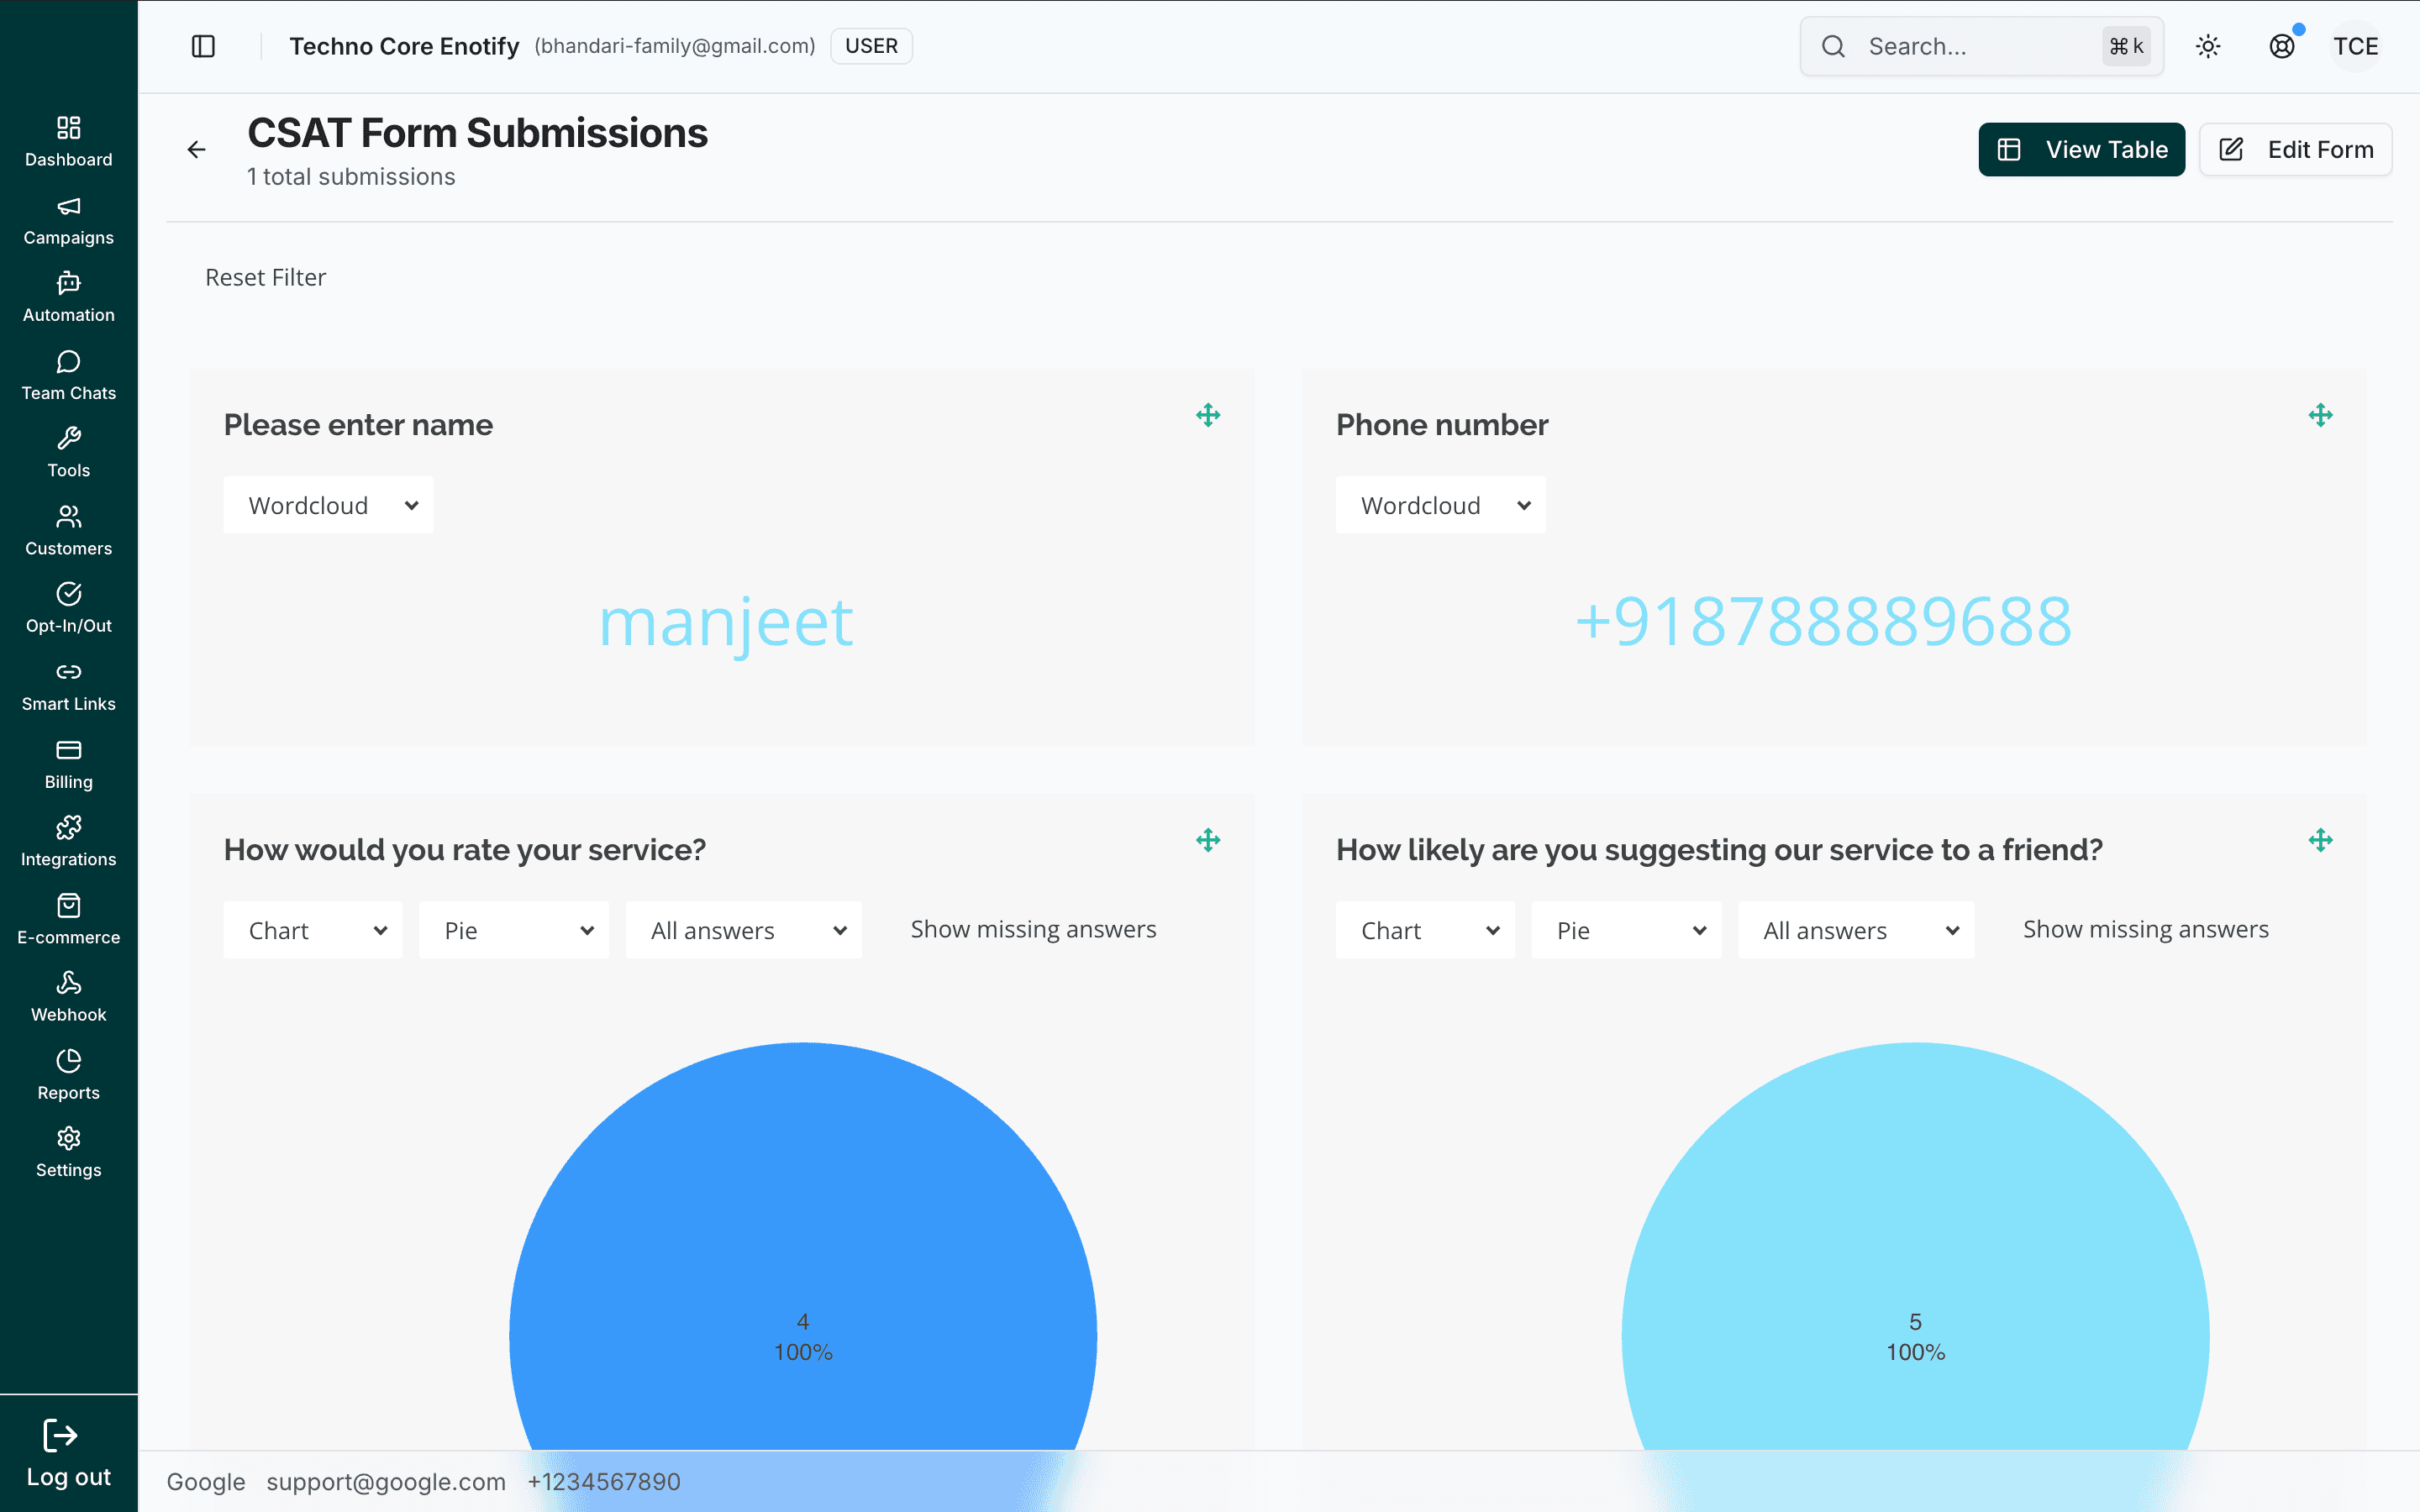The width and height of the screenshot is (2420, 1512).
Task: Open the Webhook icon
Action: (x=68, y=983)
